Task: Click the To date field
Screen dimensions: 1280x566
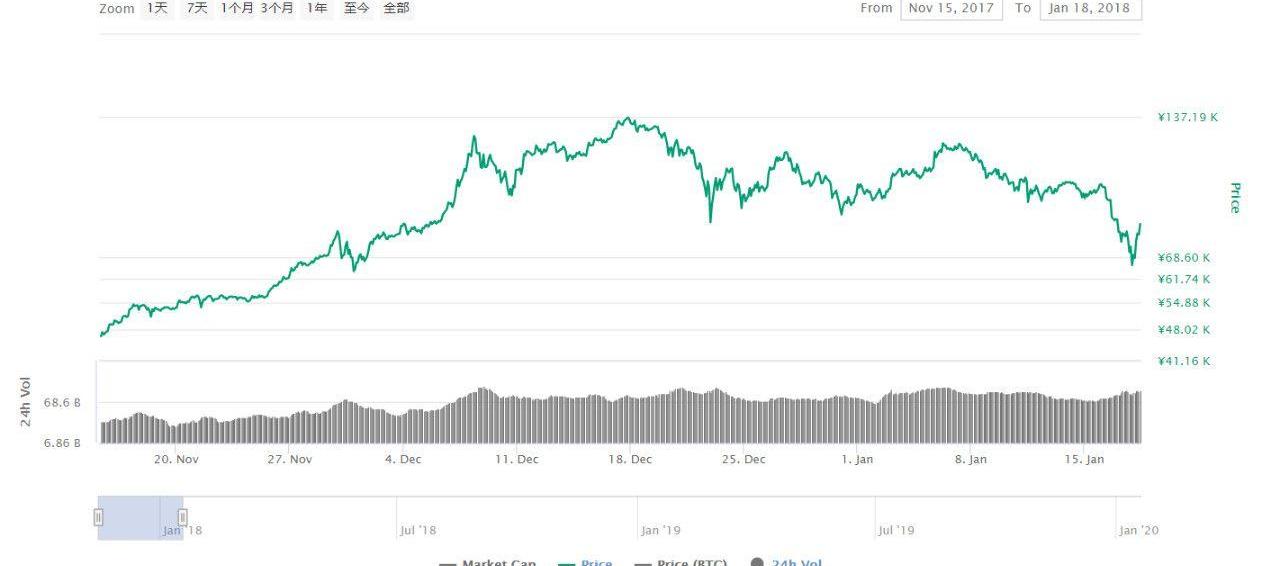Action: (x=1090, y=8)
